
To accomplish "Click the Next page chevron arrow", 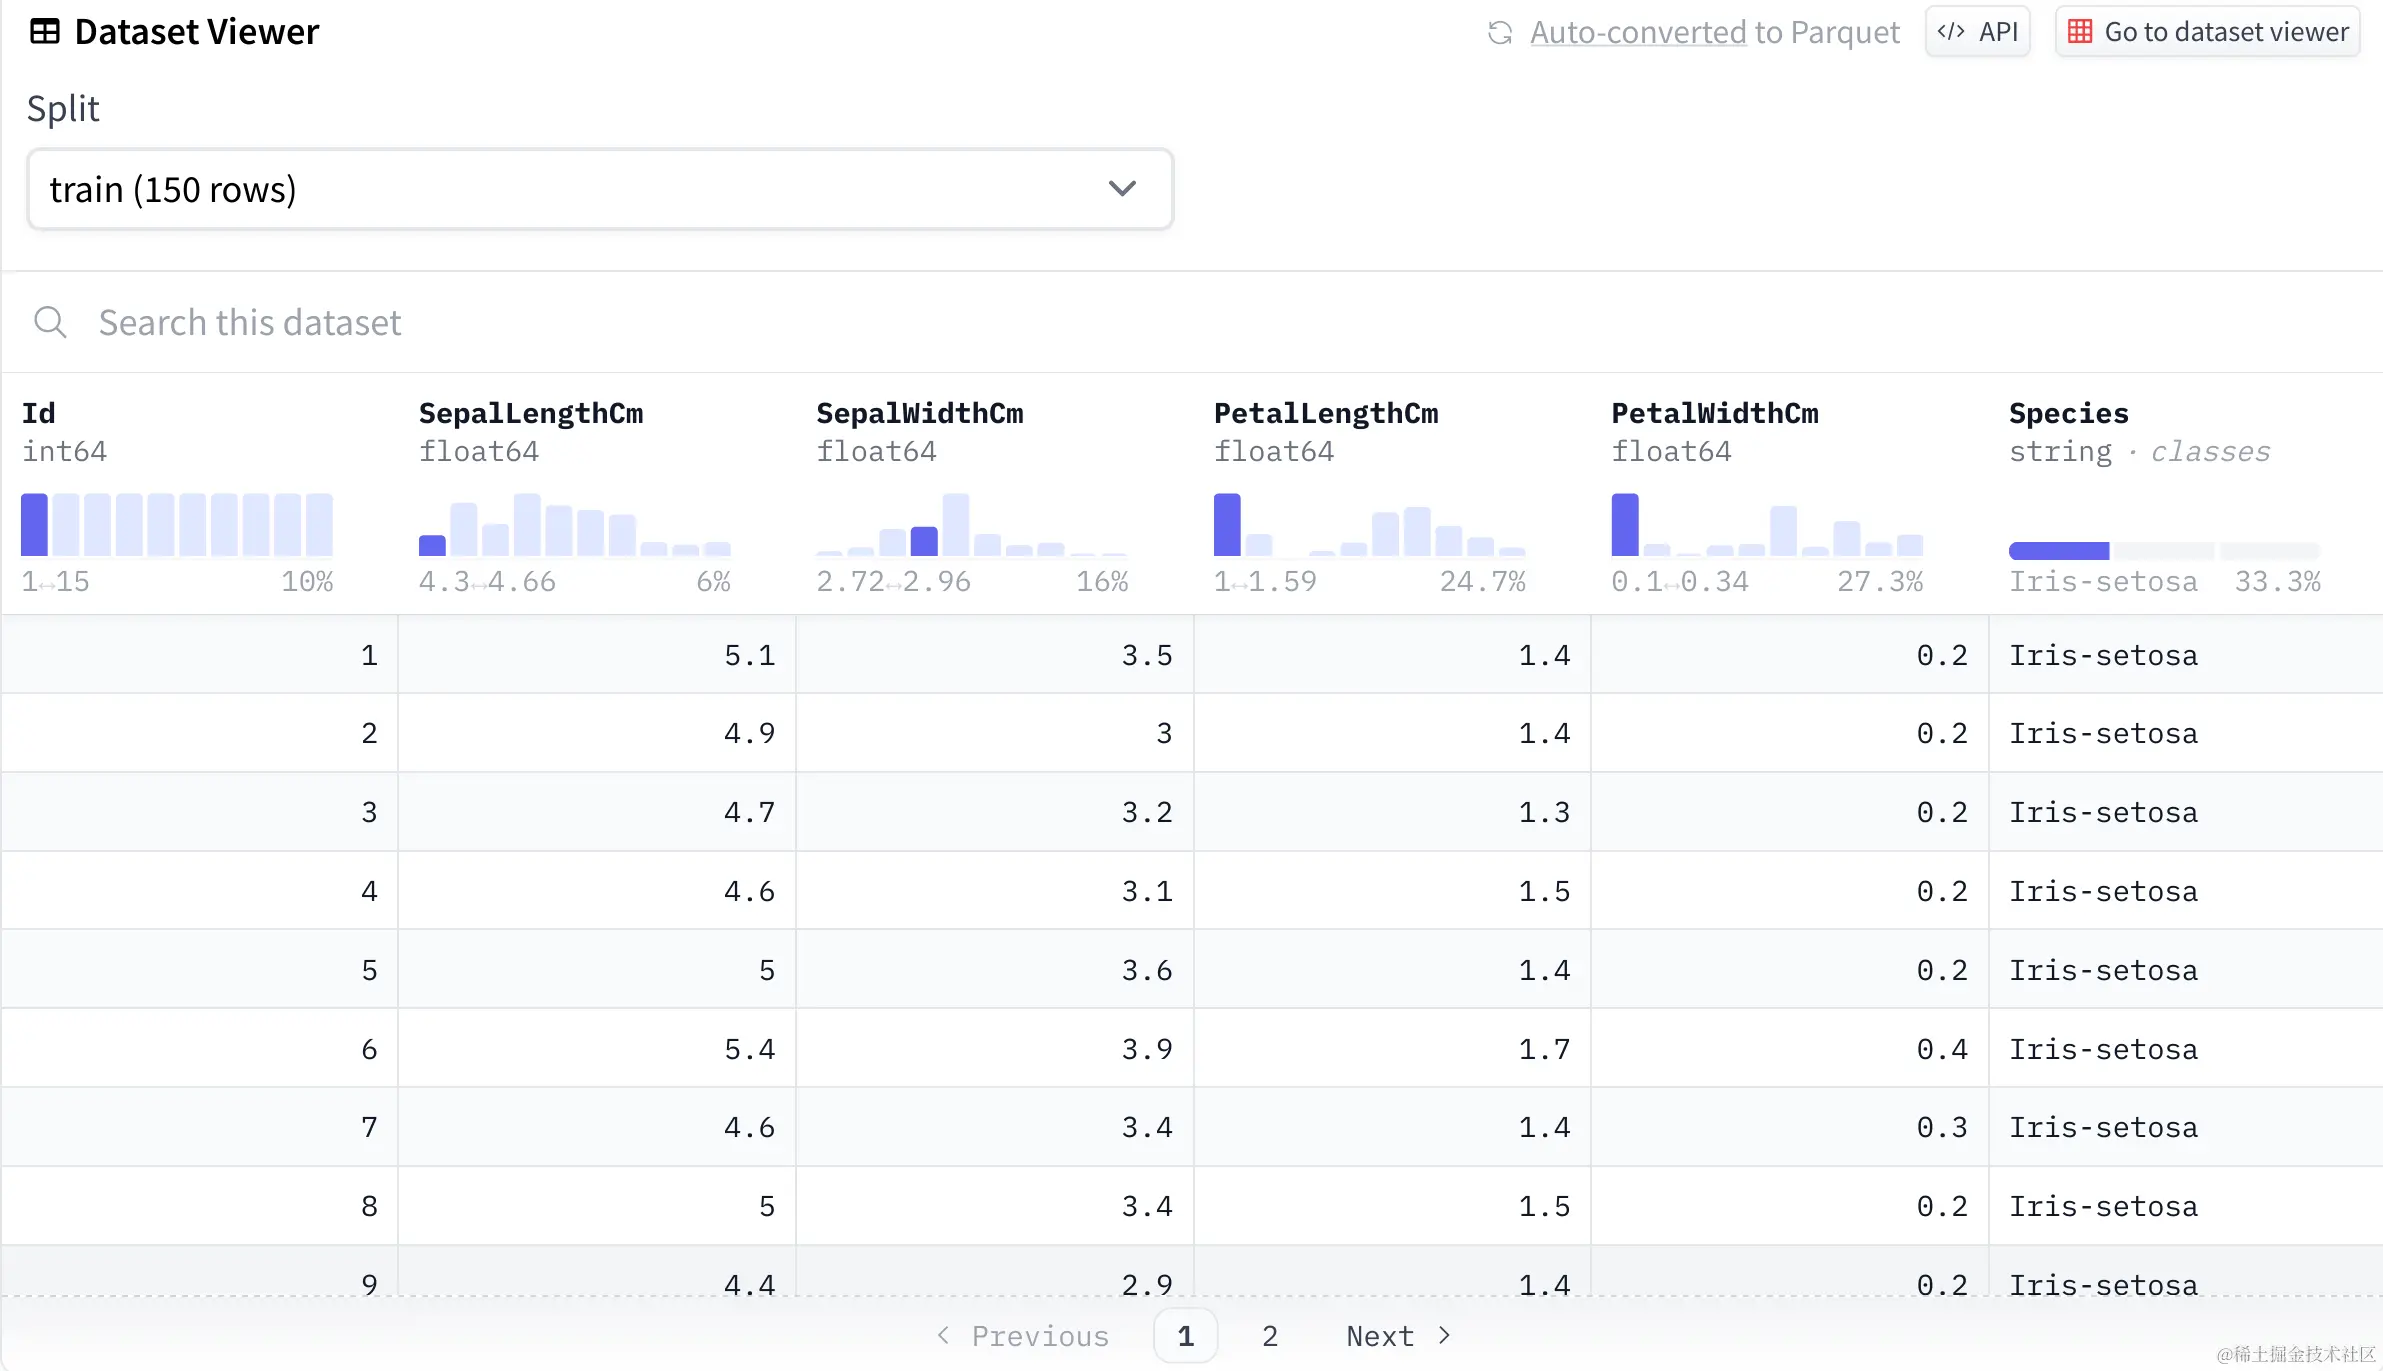I will tap(1444, 1336).
